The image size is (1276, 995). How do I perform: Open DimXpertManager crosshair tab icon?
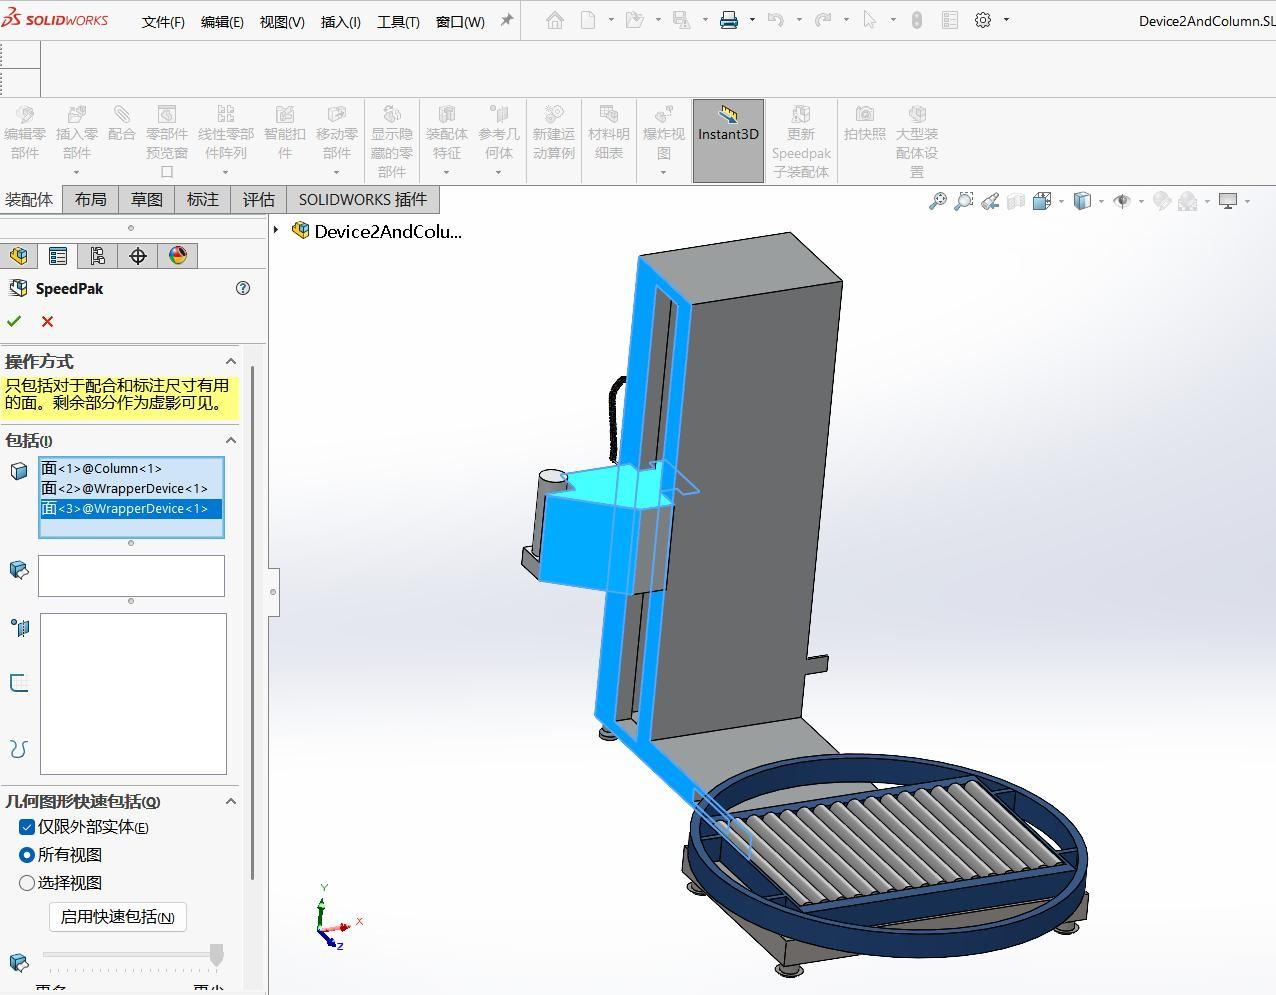click(138, 256)
